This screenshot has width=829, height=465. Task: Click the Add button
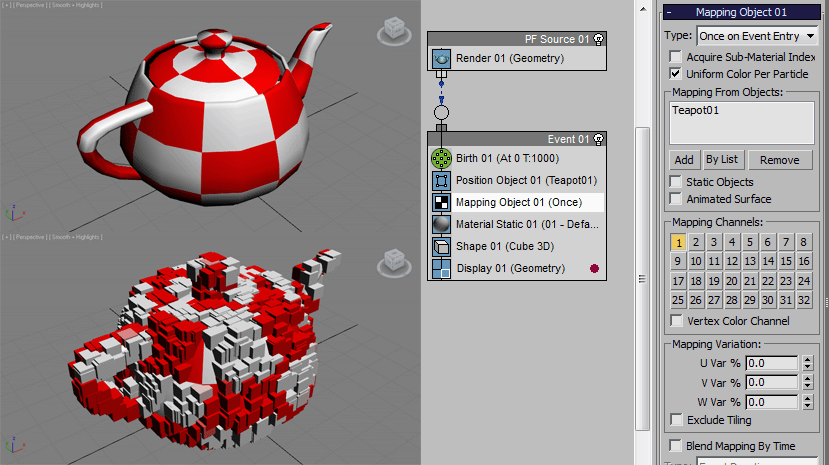[683, 160]
